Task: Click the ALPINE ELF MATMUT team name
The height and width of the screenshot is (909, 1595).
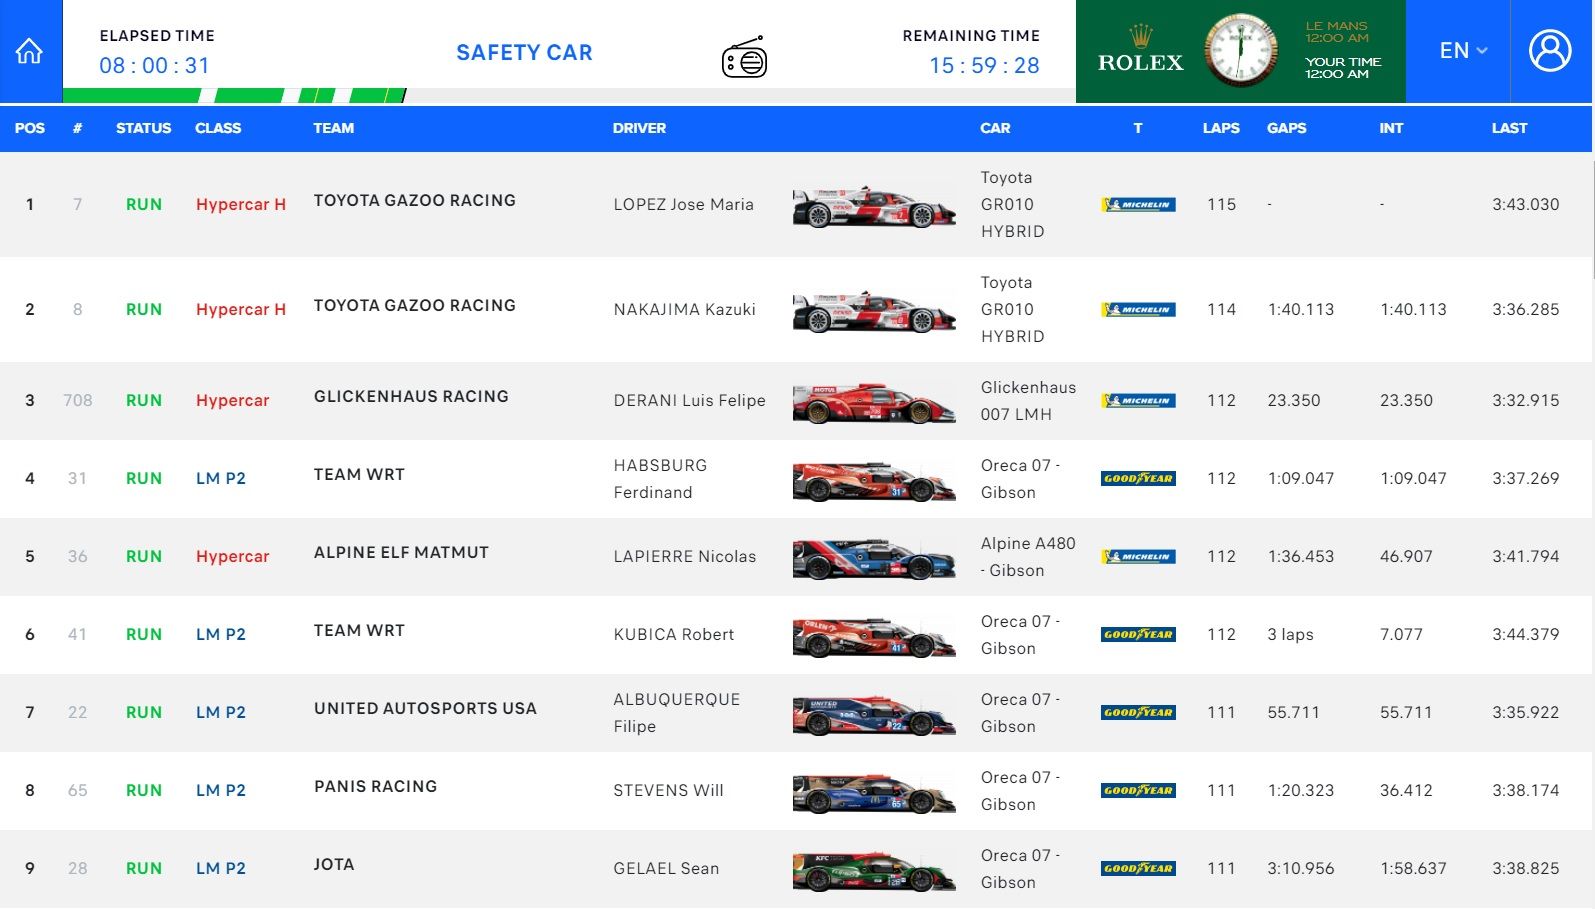Action: pos(401,553)
